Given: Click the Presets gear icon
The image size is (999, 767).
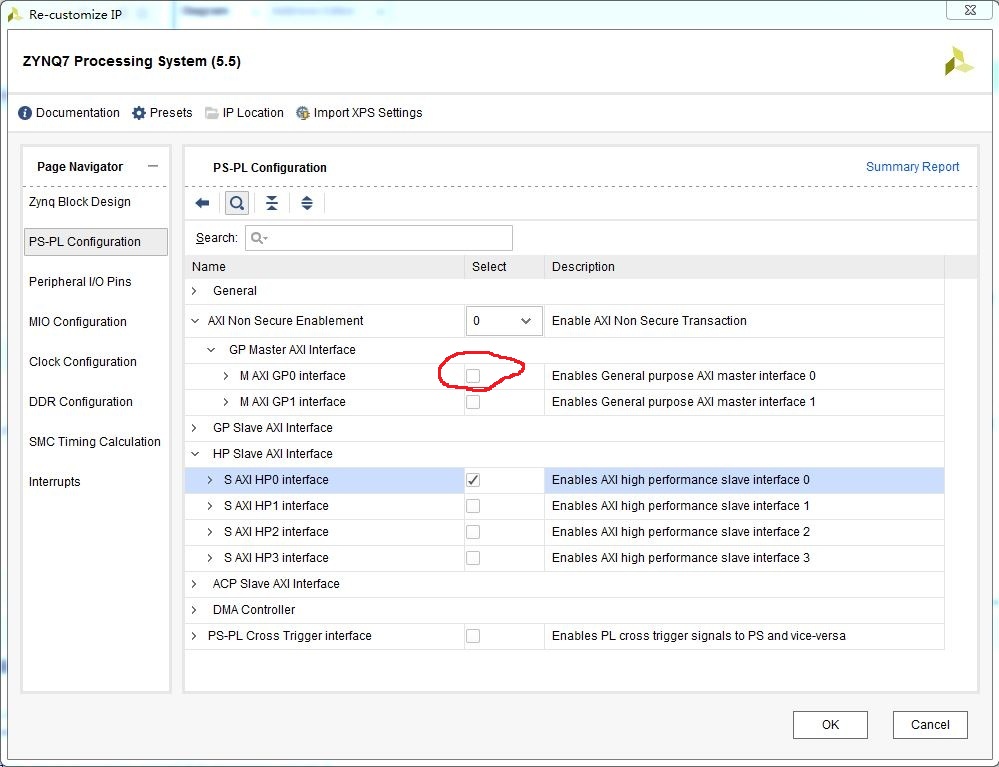Looking at the screenshot, I should [139, 113].
